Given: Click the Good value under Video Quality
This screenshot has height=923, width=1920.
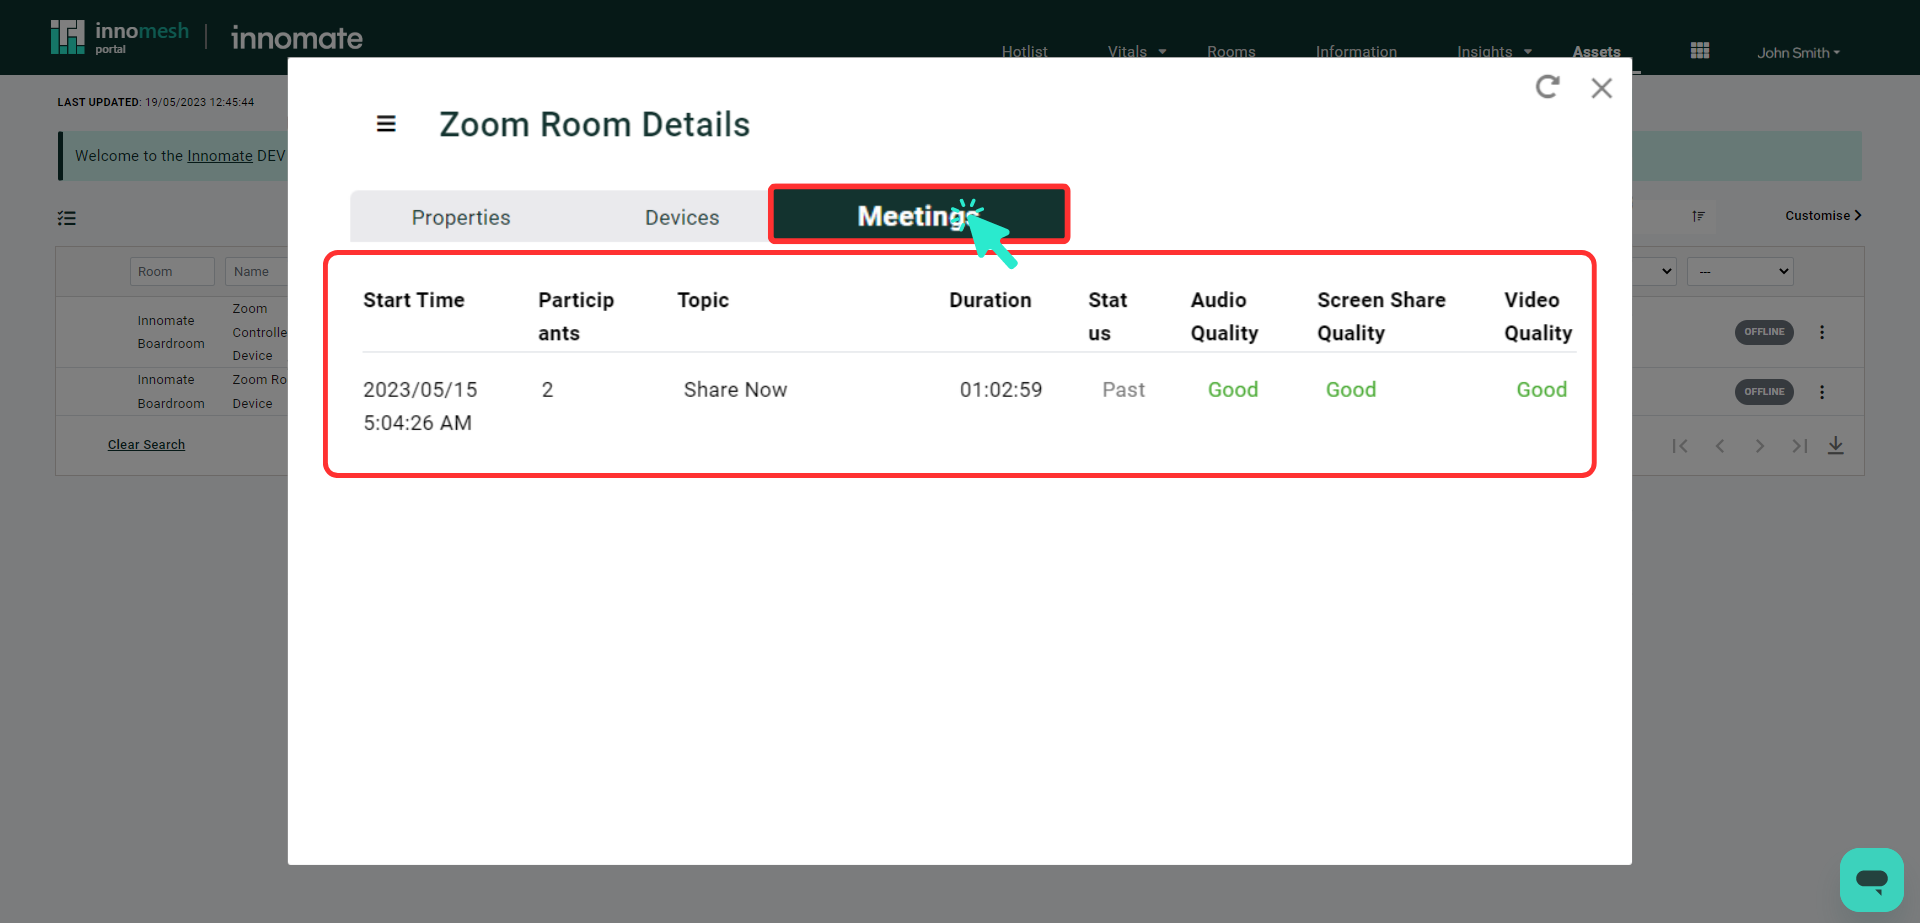Looking at the screenshot, I should [1541, 390].
